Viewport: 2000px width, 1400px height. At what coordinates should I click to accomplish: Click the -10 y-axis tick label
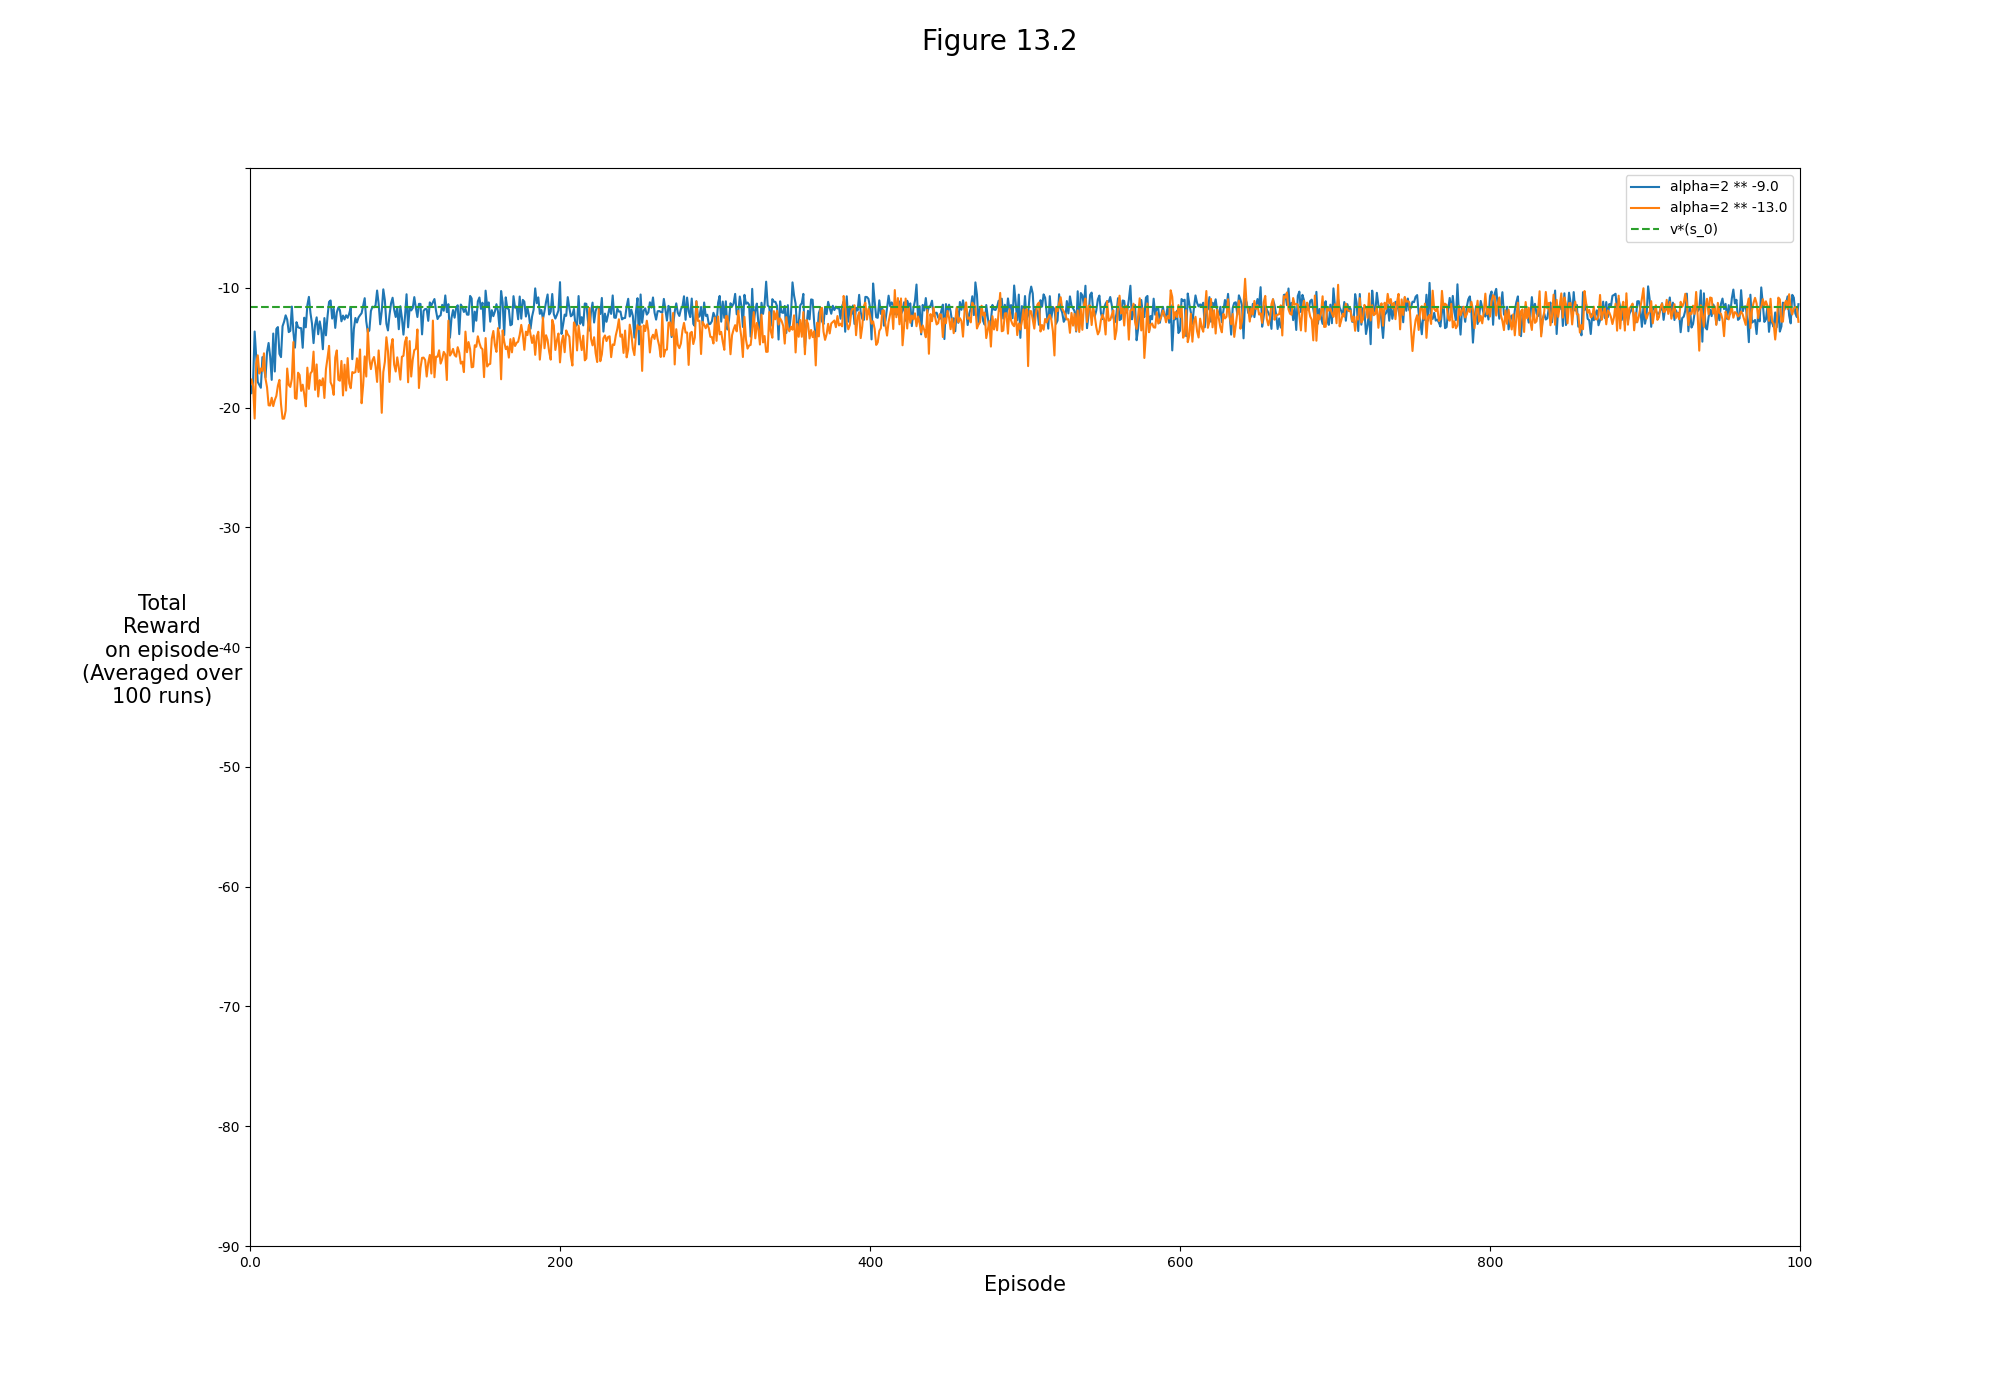229,288
